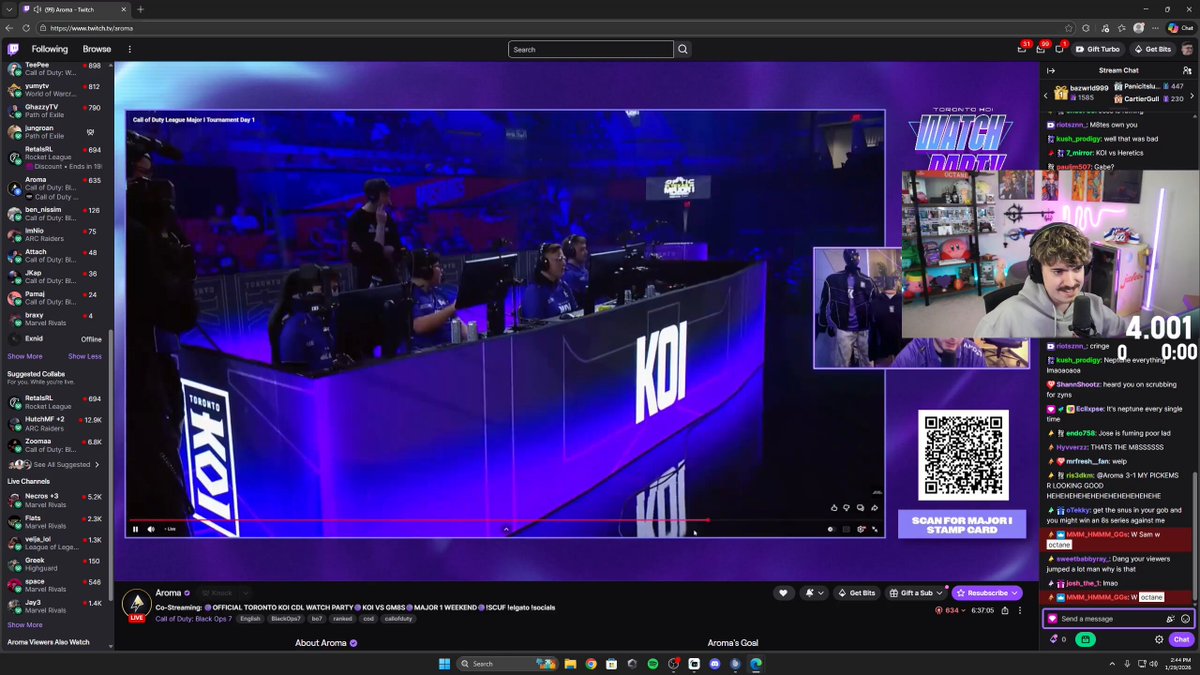
Task: Open notification bell dropdown for Aroma
Action: [813, 593]
